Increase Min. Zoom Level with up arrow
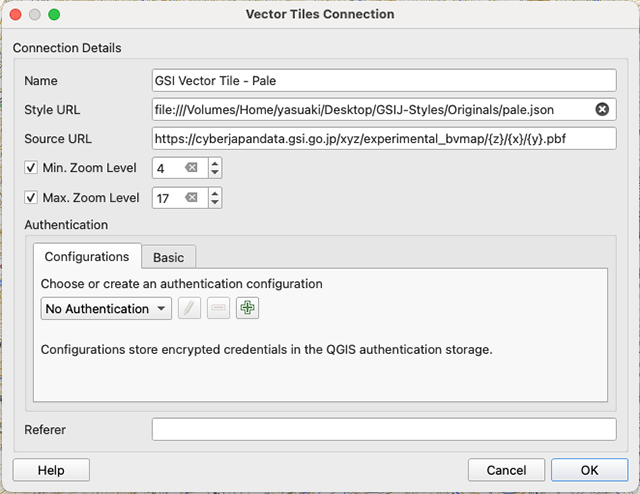 [x=215, y=163]
